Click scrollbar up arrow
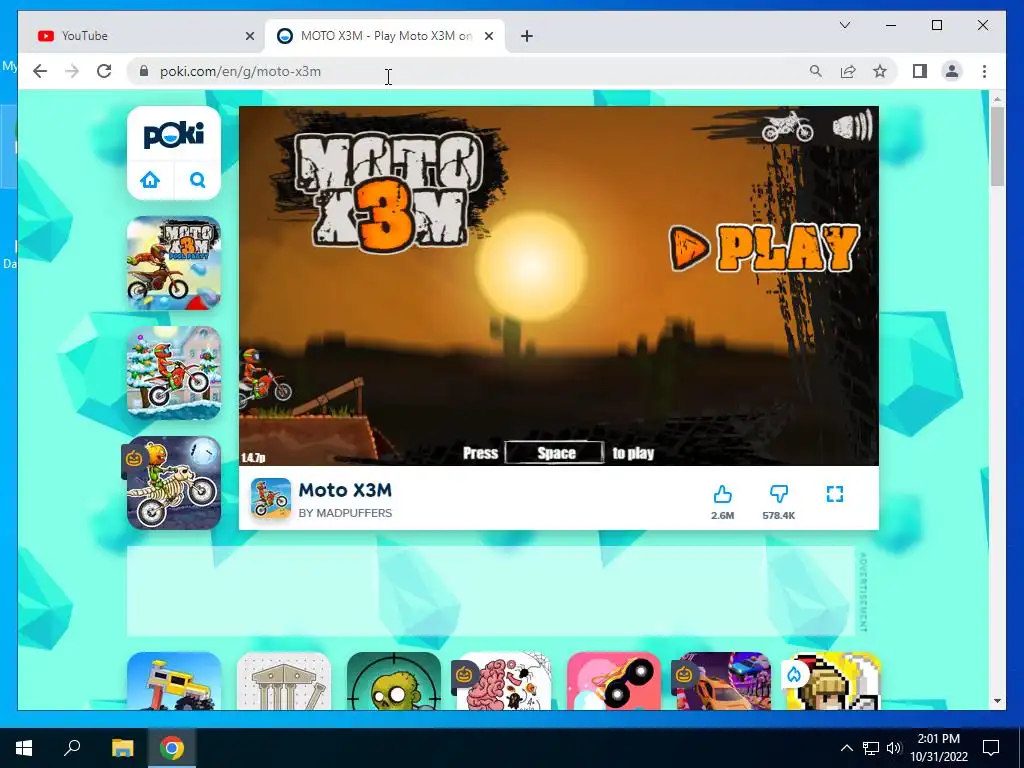Viewport: 1024px width, 768px height. click(997, 99)
